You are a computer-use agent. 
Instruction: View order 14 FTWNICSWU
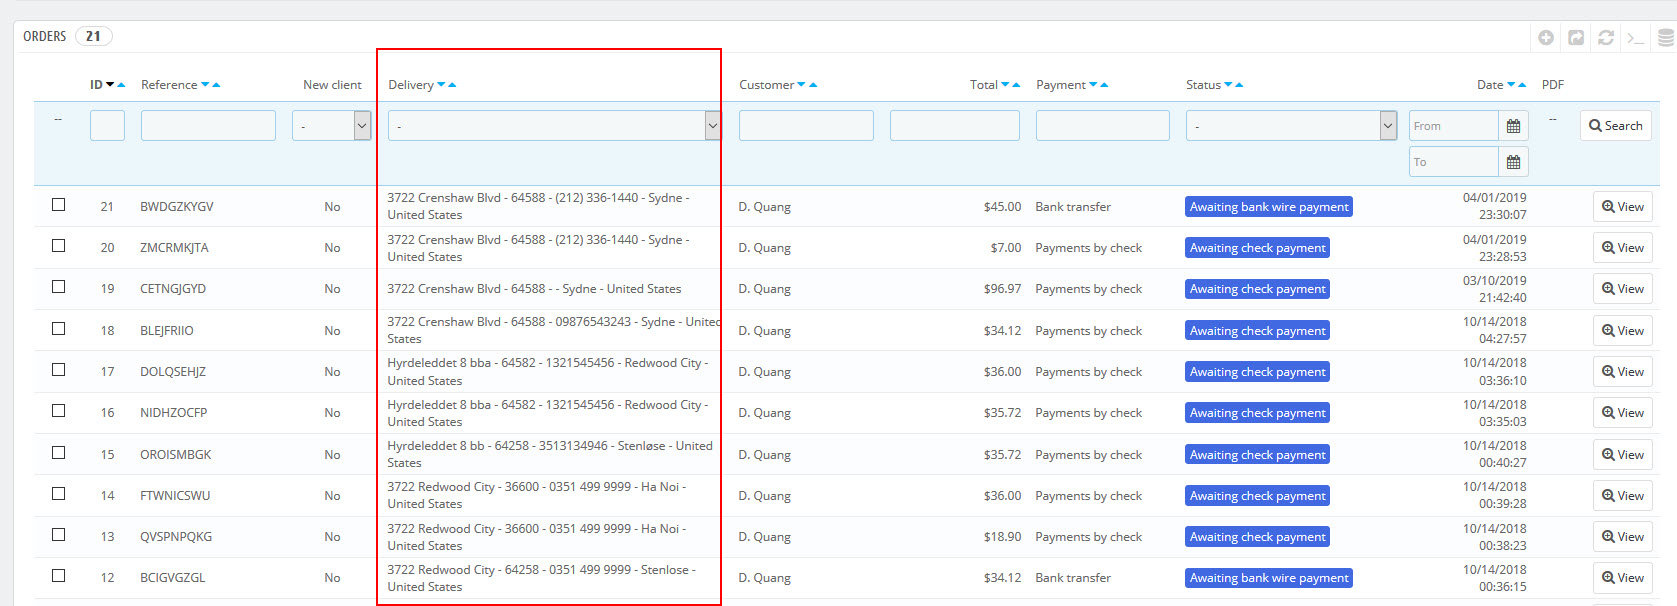click(x=1622, y=496)
